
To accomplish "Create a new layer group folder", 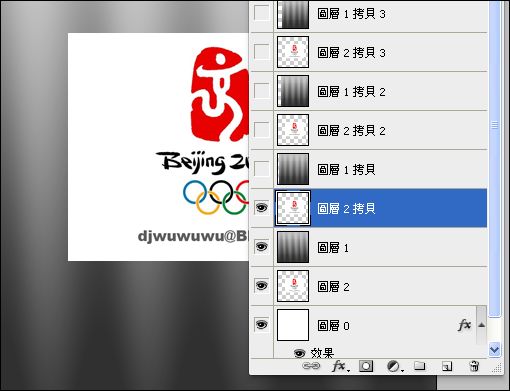I will [420, 366].
